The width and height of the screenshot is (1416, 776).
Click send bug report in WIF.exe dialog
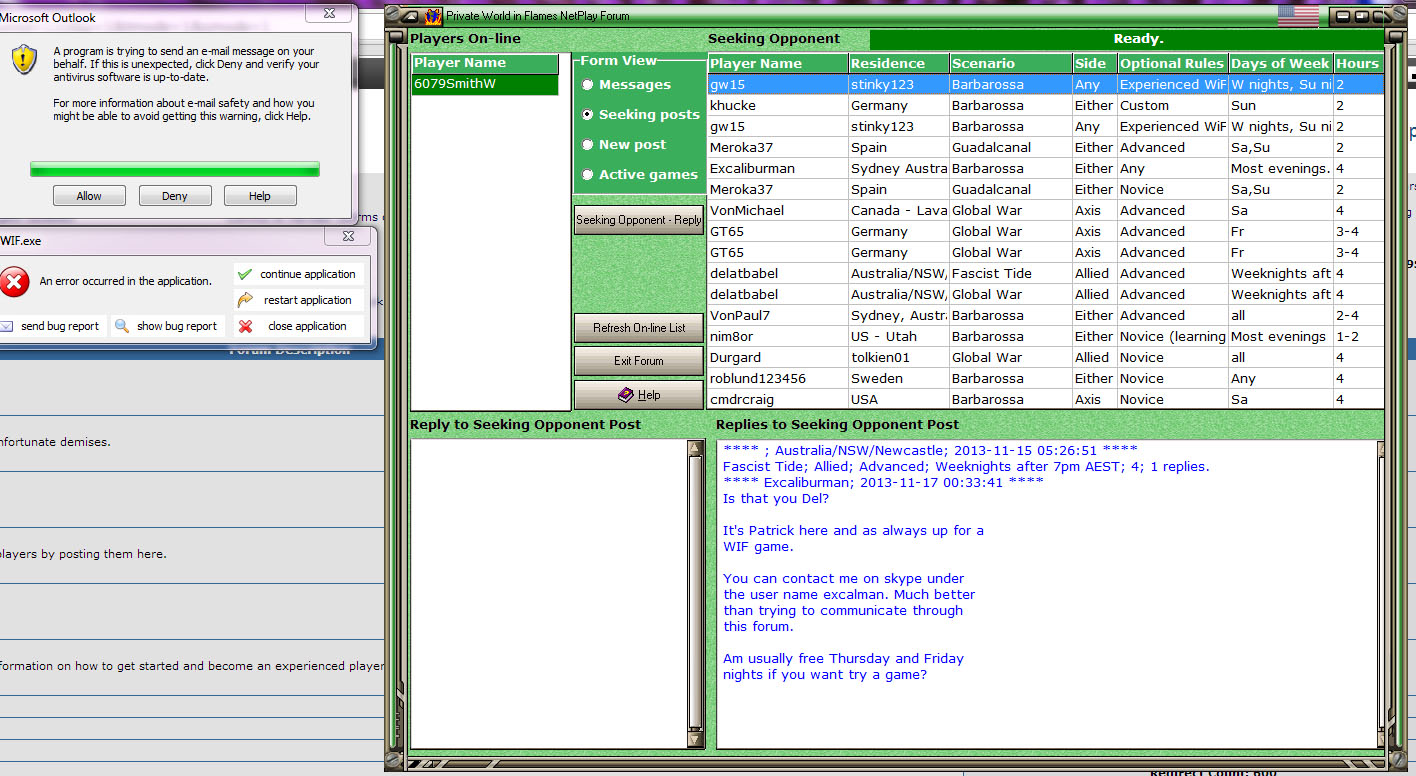tap(51, 326)
